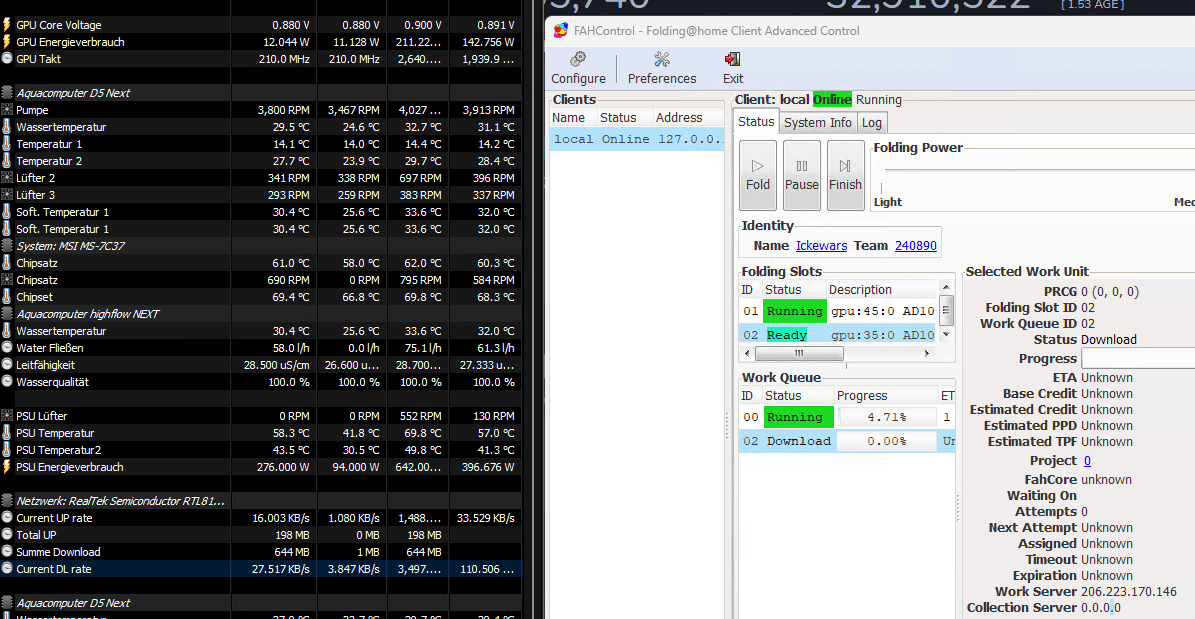
Task: Click the PSU Energieverbrauch lightning icon
Action: pos(8,467)
